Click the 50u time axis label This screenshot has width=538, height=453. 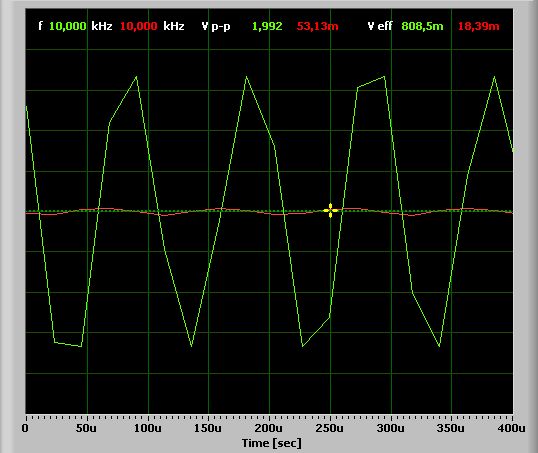click(86, 428)
